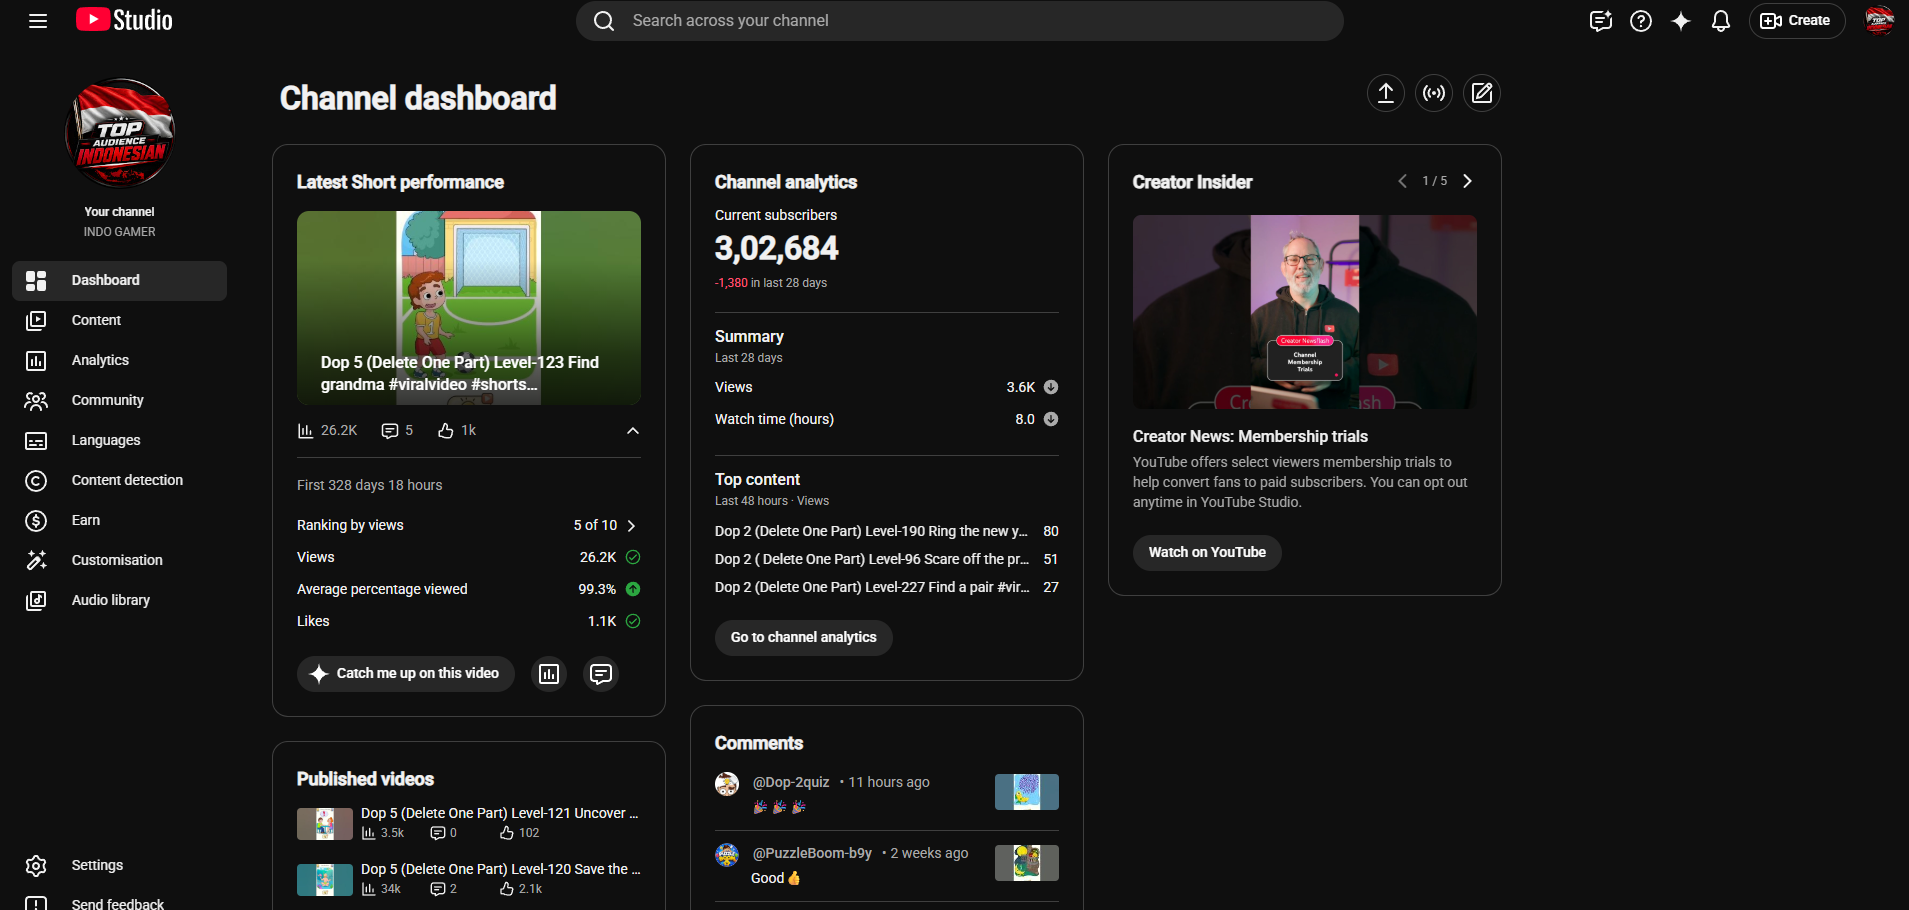Click the 1k likes stat under thumbnail

[x=457, y=431]
